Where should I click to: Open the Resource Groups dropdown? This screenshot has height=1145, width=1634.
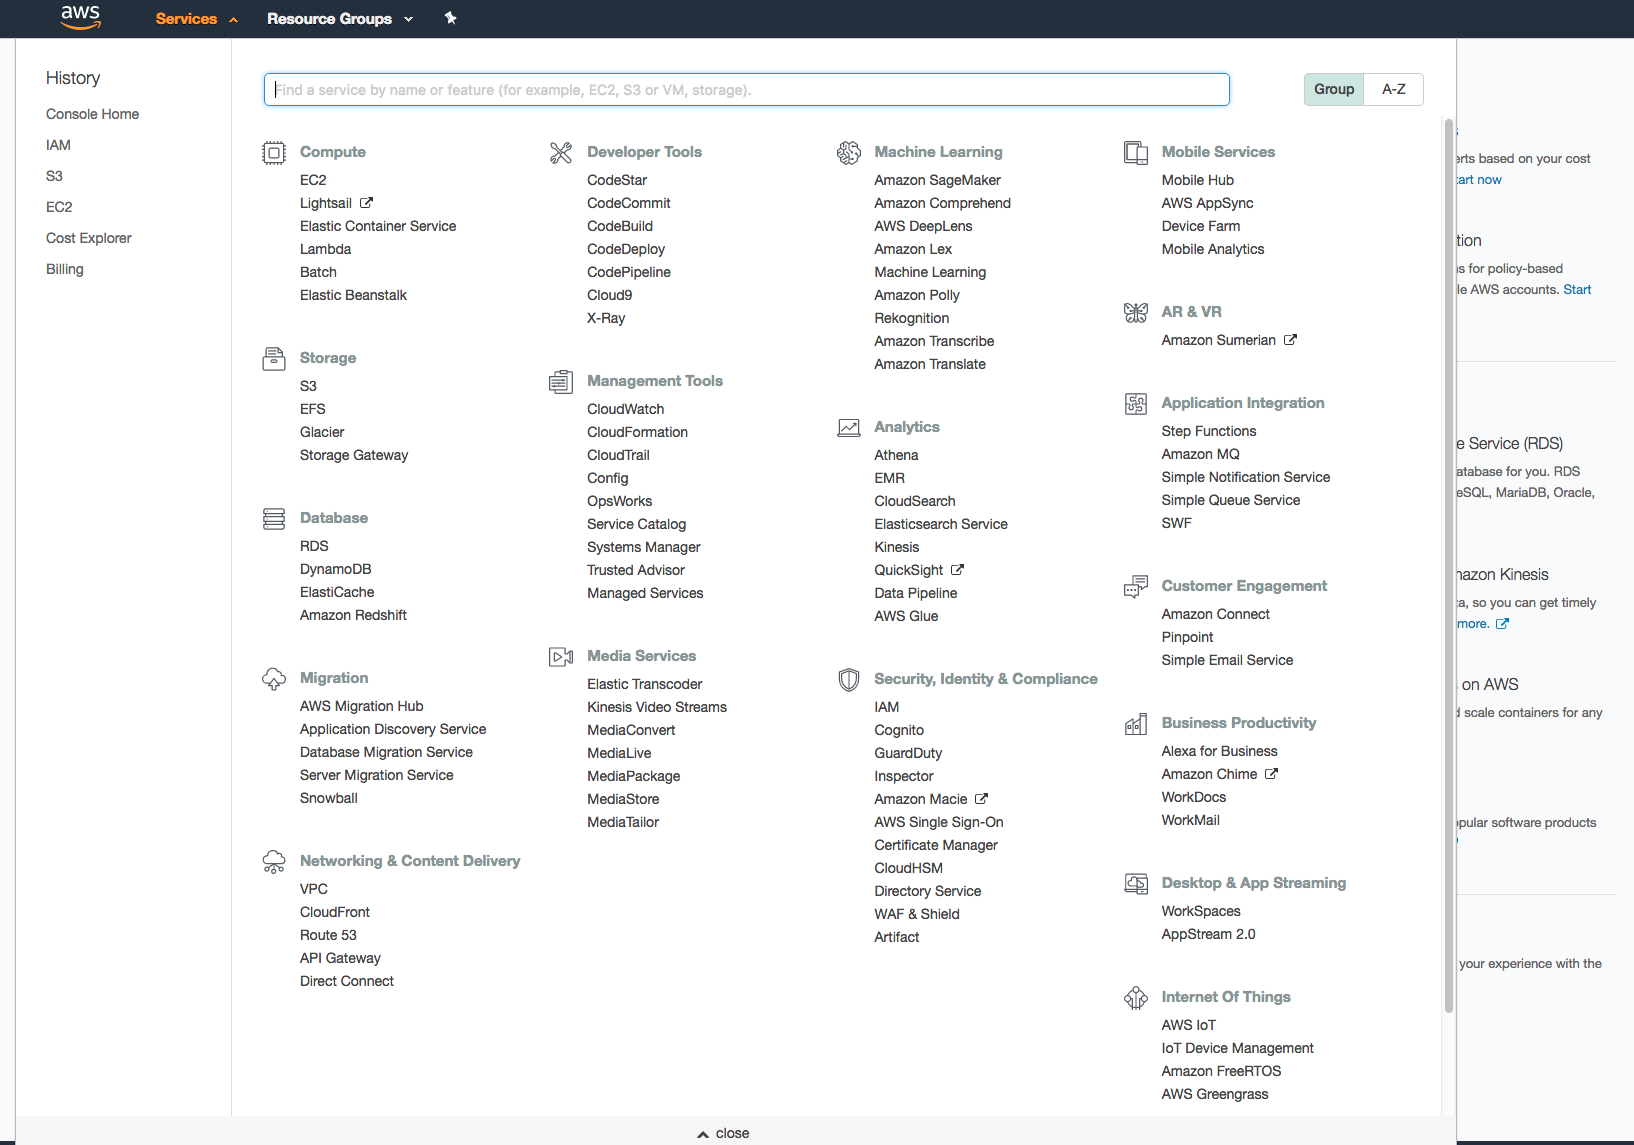[x=340, y=19]
